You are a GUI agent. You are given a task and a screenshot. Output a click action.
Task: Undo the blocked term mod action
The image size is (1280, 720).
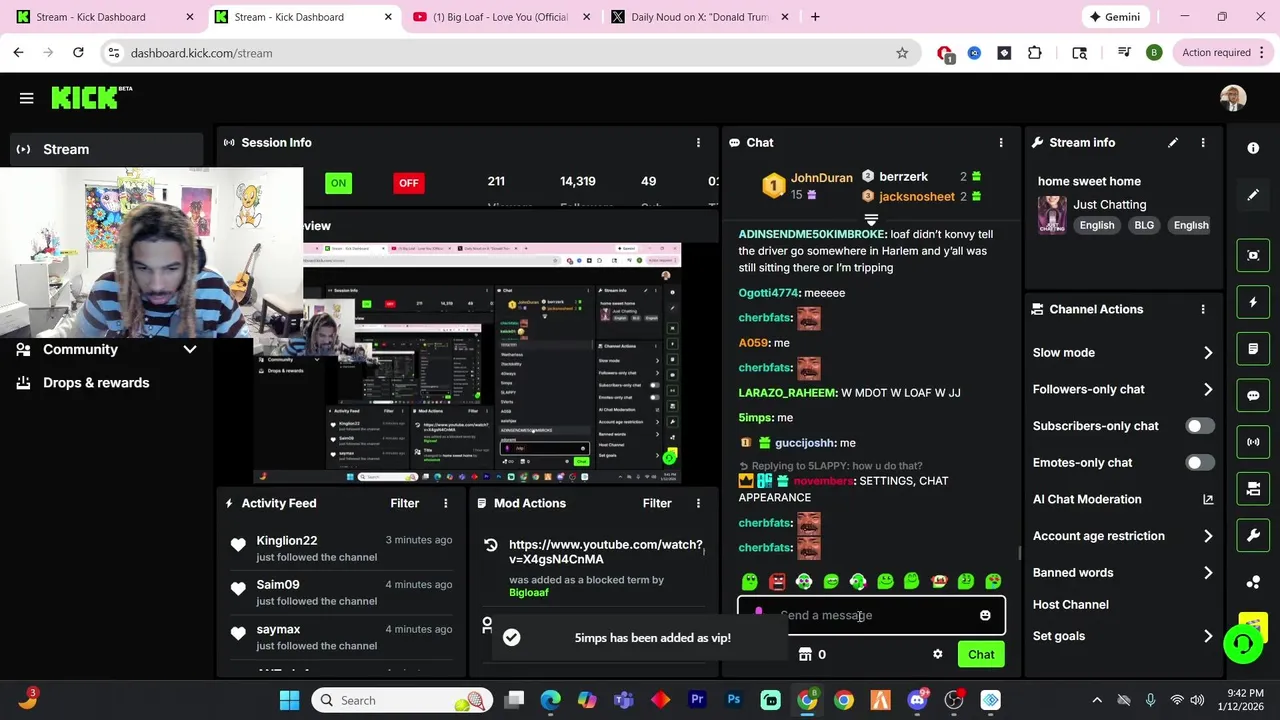point(490,545)
